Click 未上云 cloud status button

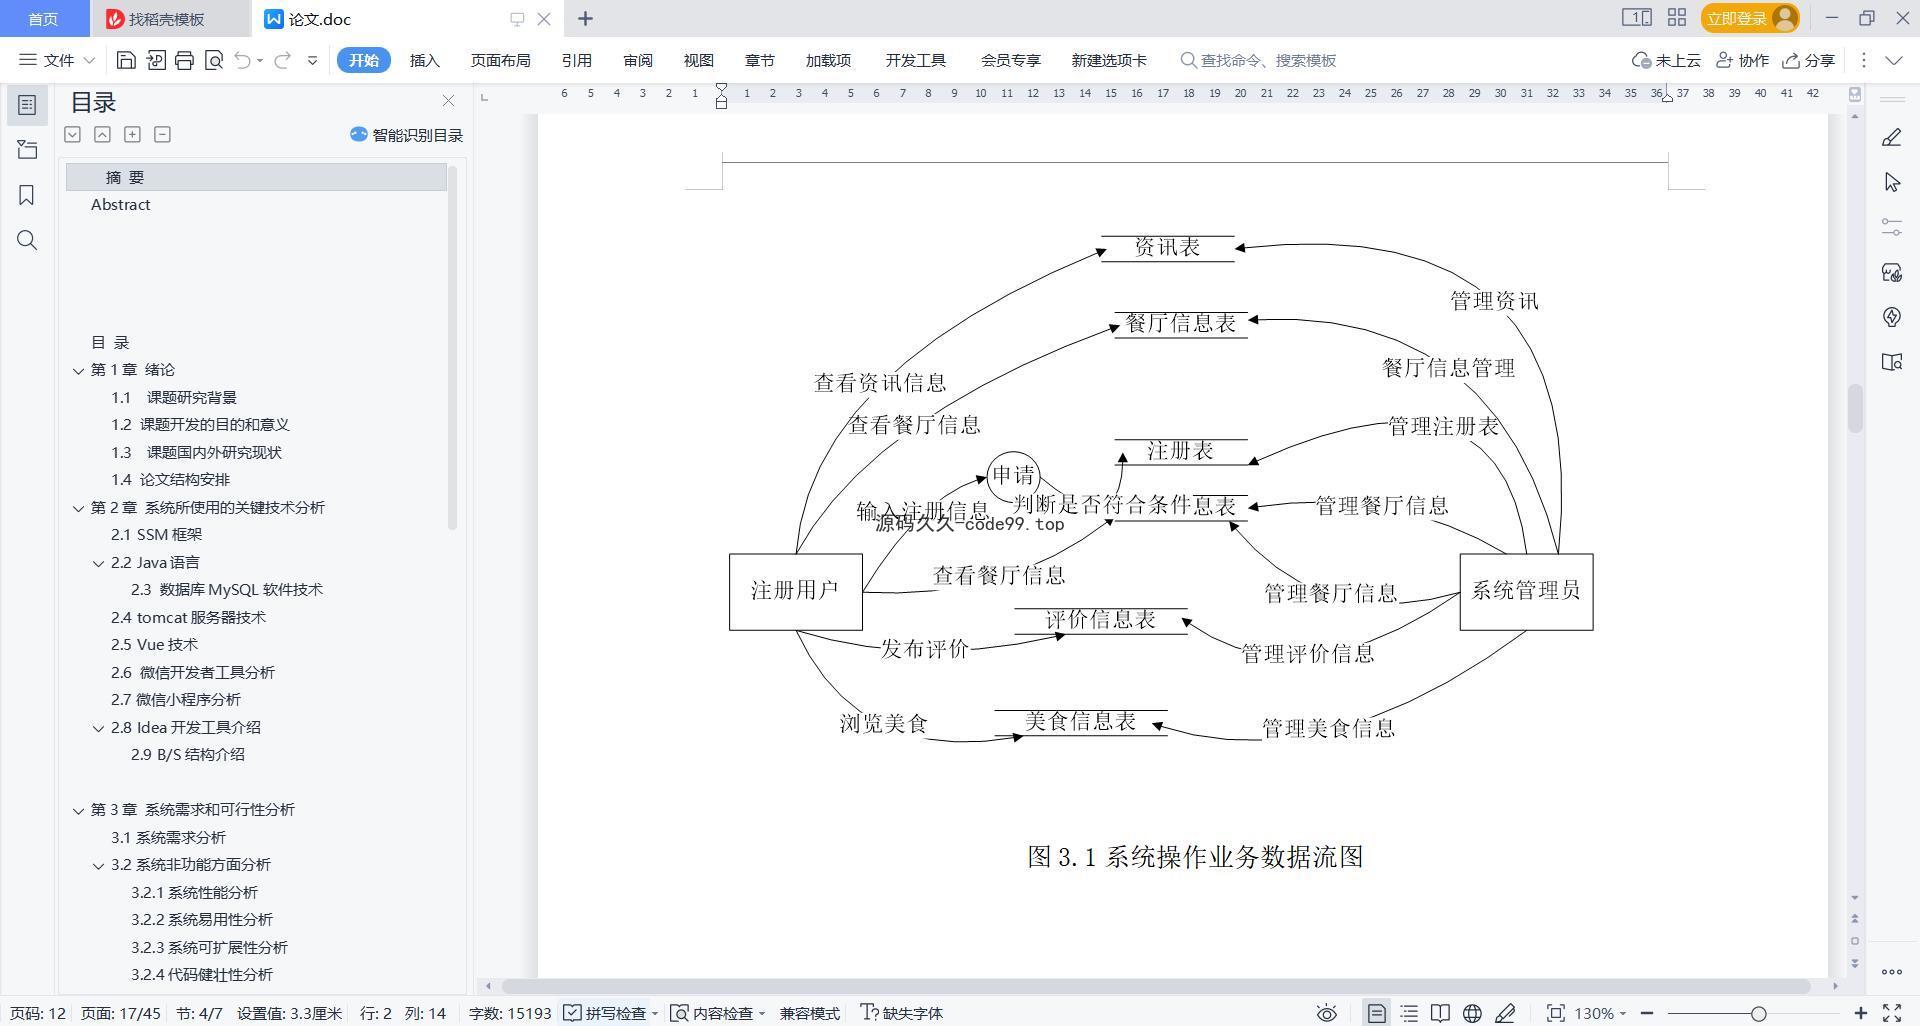tap(1666, 60)
